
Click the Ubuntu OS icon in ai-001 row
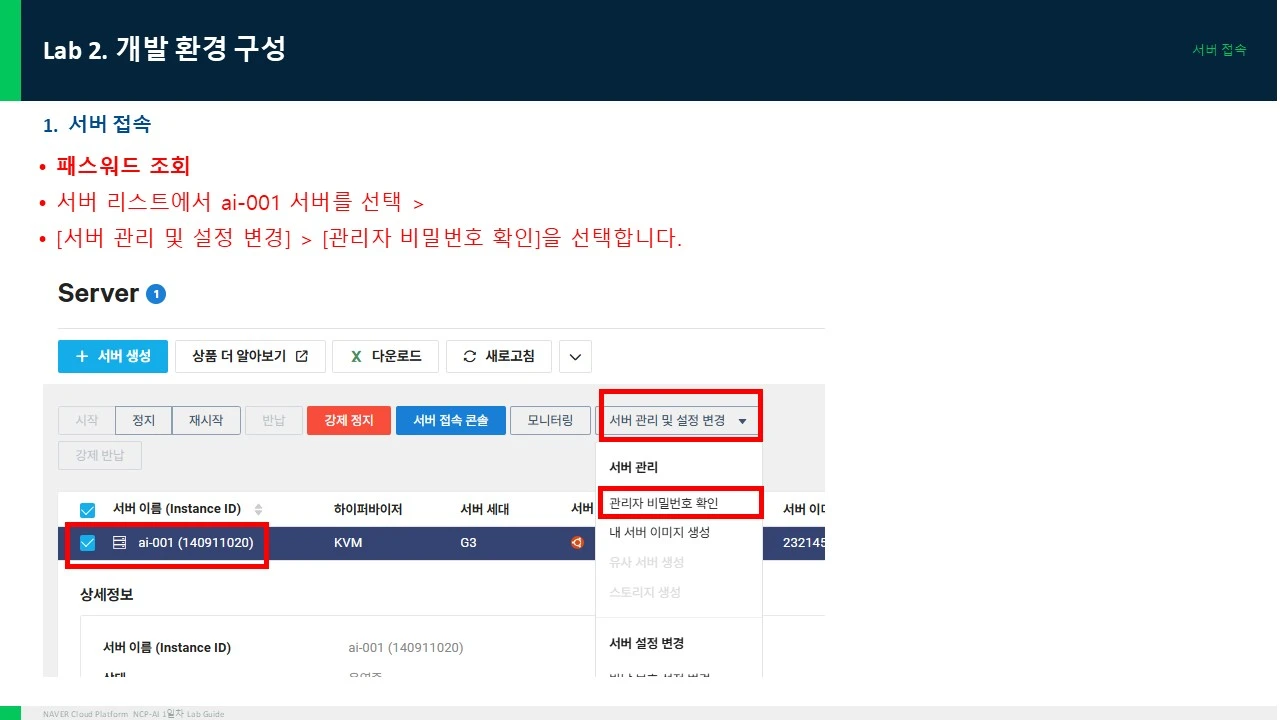point(577,543)
